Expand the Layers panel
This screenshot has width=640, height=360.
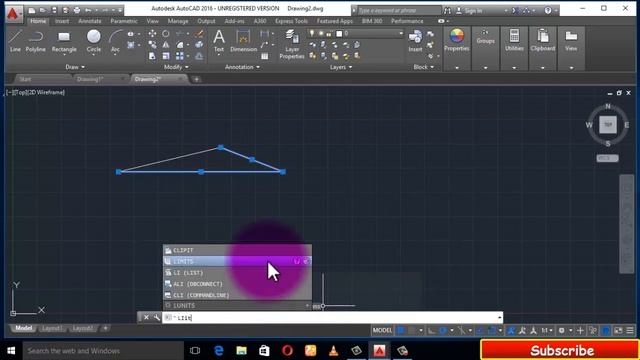(x=341, y=67)
